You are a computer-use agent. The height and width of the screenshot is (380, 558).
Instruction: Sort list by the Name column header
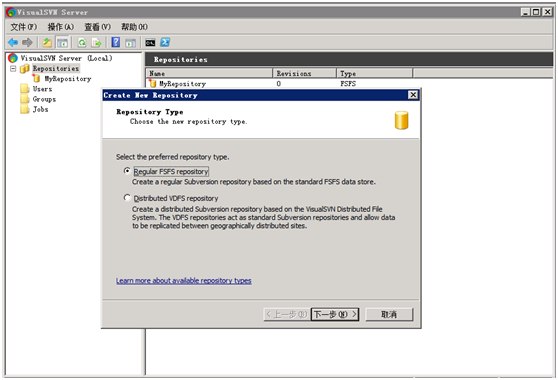coord(209,73)
